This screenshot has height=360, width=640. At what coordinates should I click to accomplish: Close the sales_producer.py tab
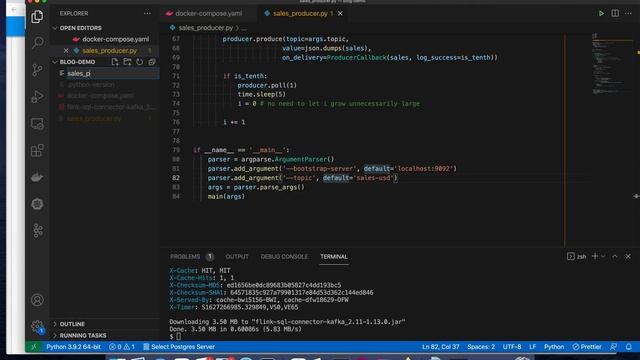point(340,13)
